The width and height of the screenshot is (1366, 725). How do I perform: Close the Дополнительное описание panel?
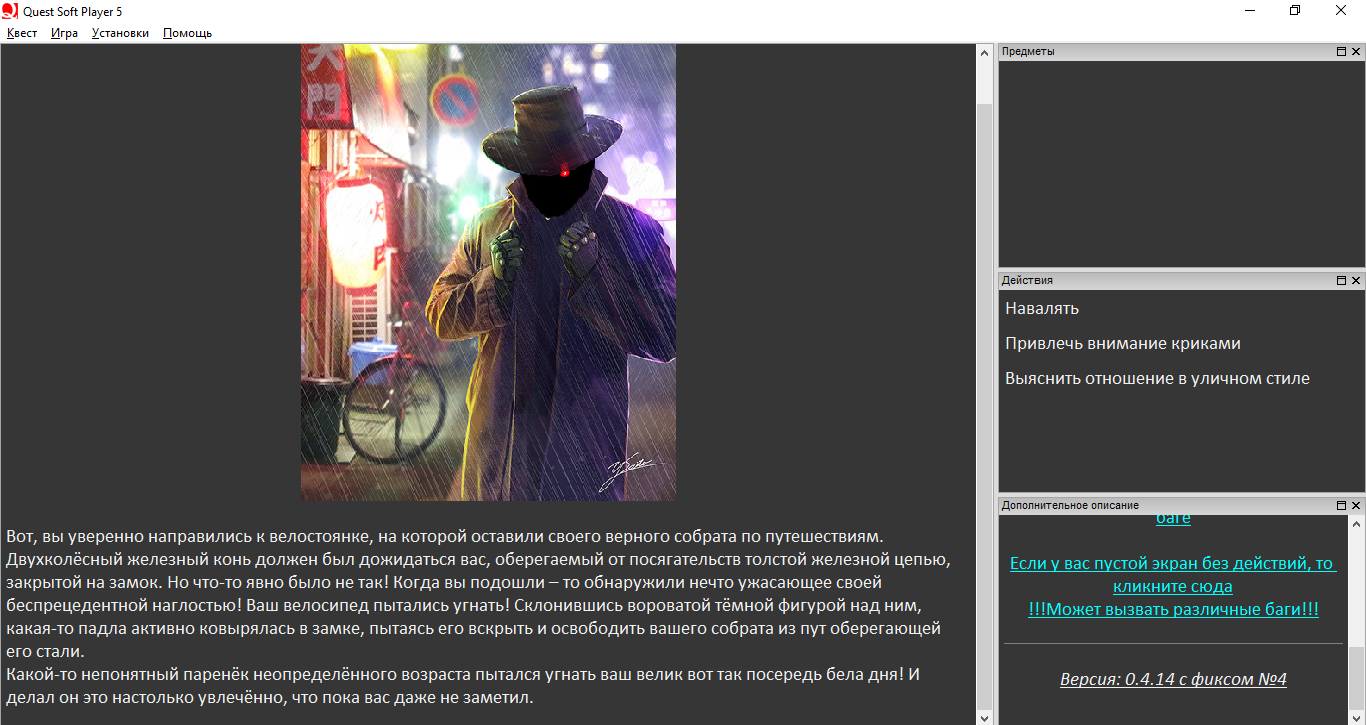[1356, 506]
